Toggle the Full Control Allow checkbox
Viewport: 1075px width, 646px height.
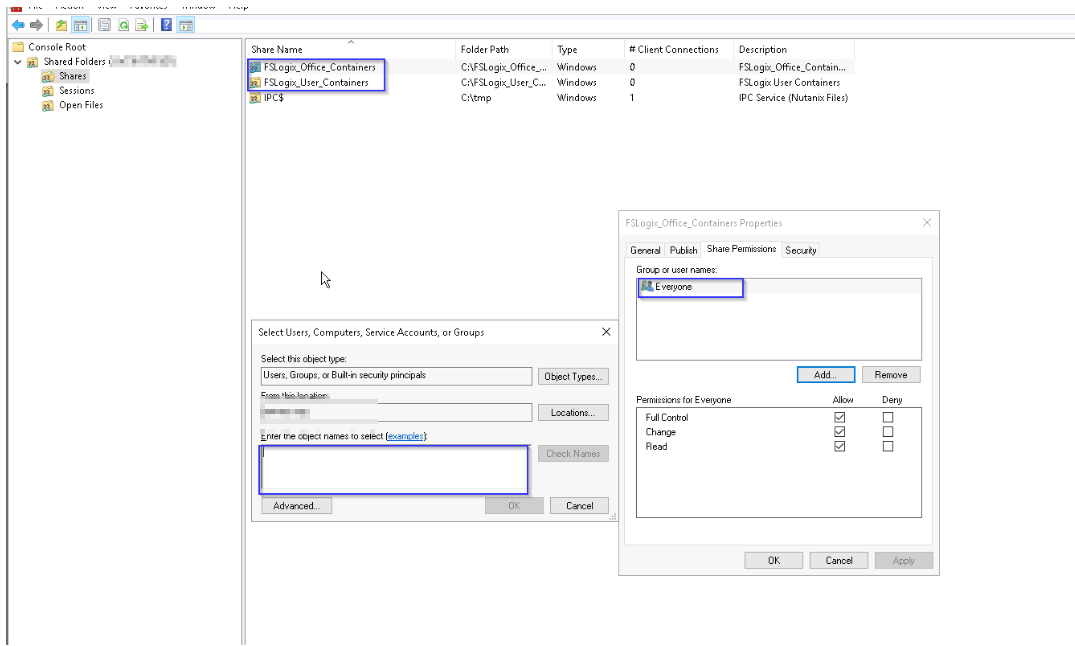(839, 417)
